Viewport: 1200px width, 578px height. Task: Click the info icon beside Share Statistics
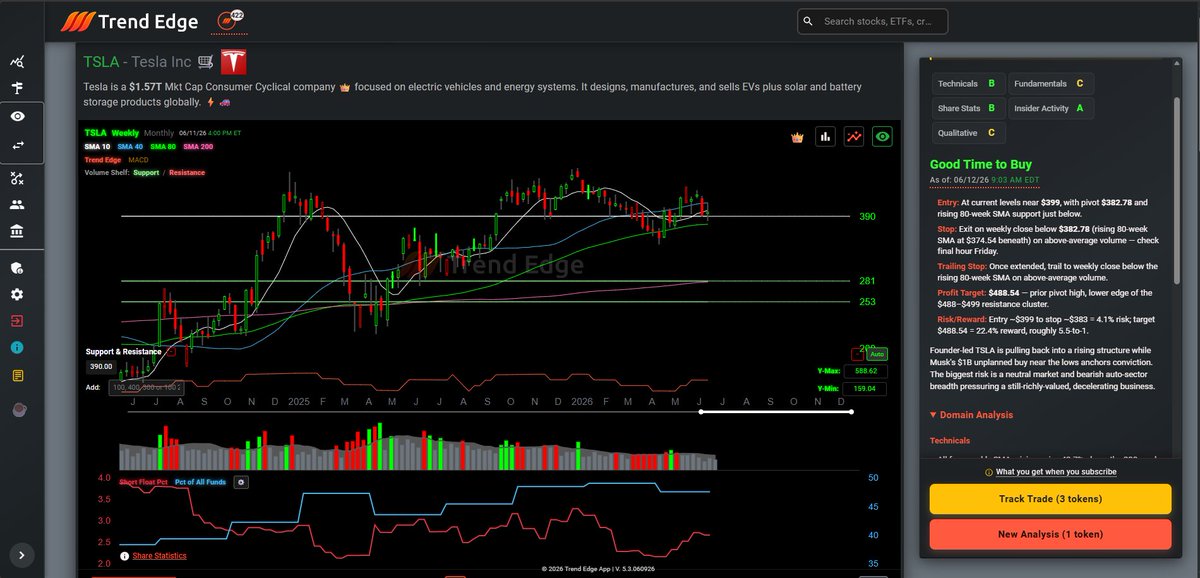click(124, 555)
